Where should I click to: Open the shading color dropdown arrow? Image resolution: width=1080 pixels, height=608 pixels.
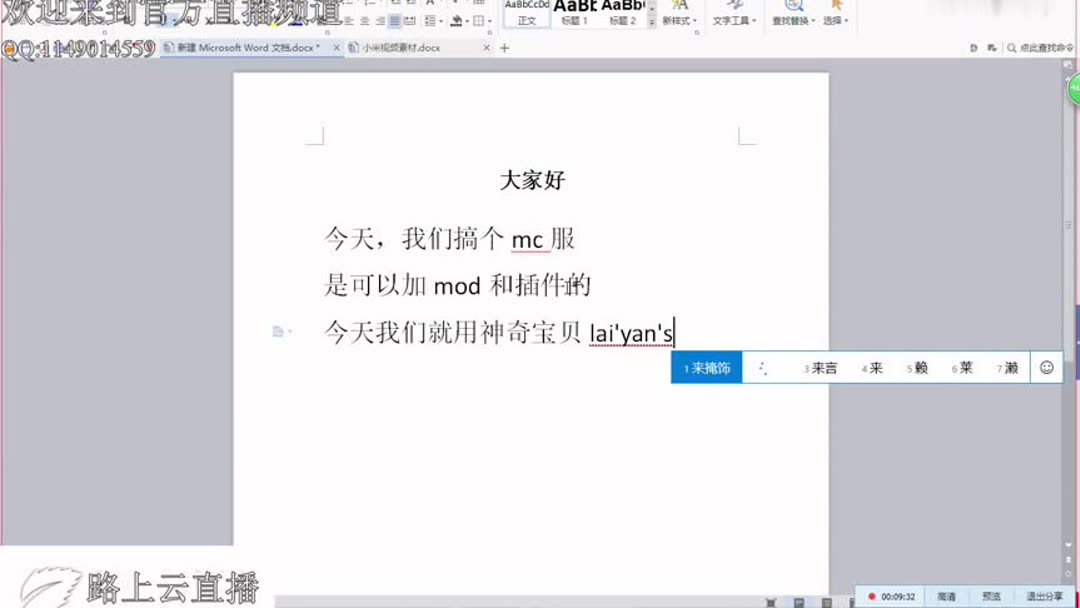coord(467,21)
